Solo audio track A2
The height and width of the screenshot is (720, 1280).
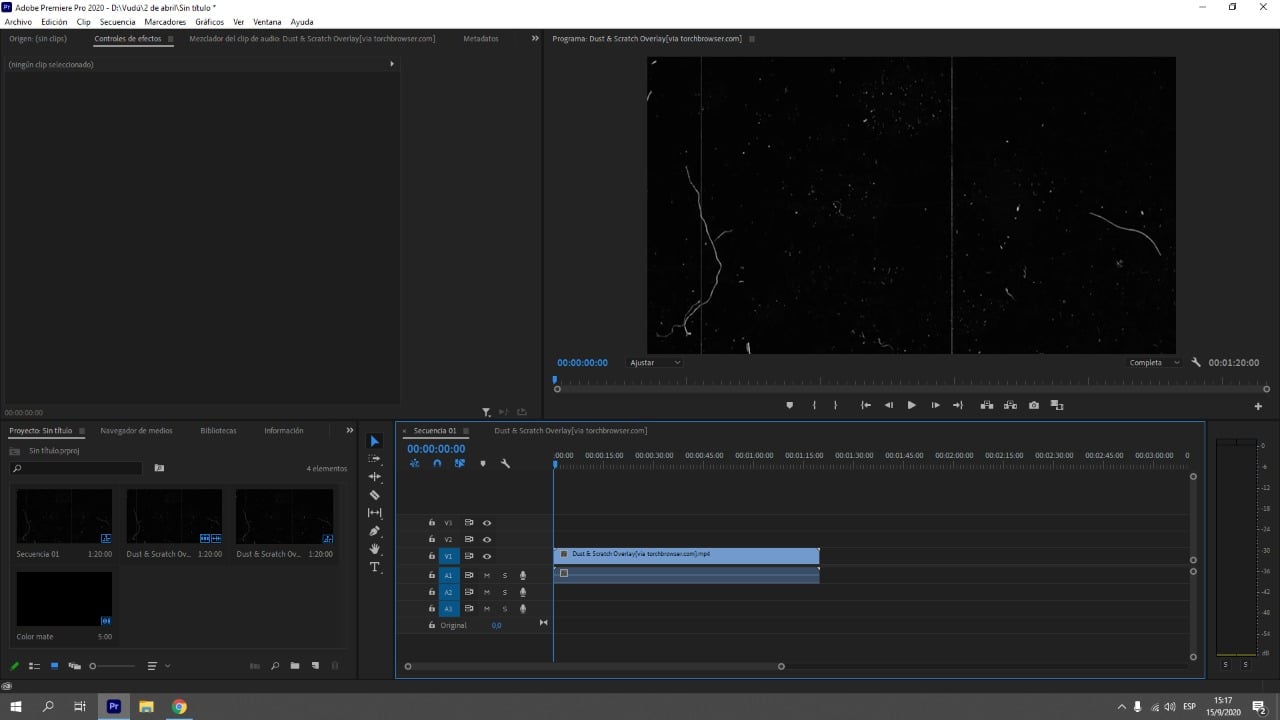(504, 592)
